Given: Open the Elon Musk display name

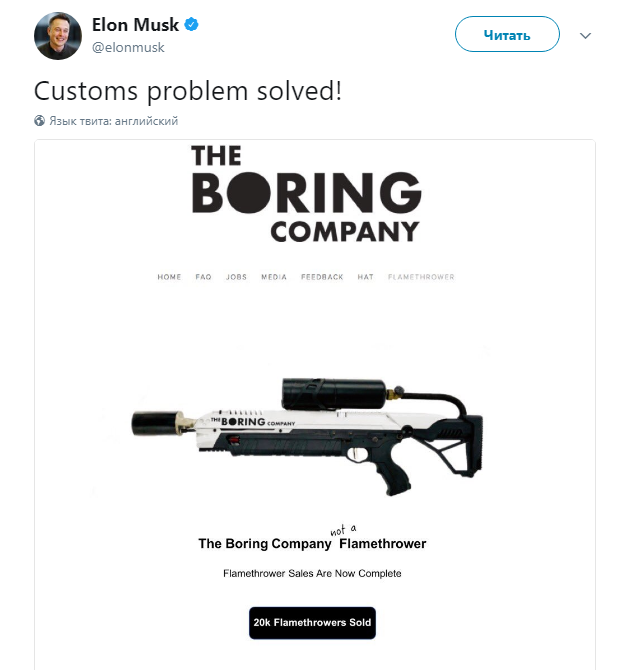Looking at the screenshot, I should pos(135,25).
